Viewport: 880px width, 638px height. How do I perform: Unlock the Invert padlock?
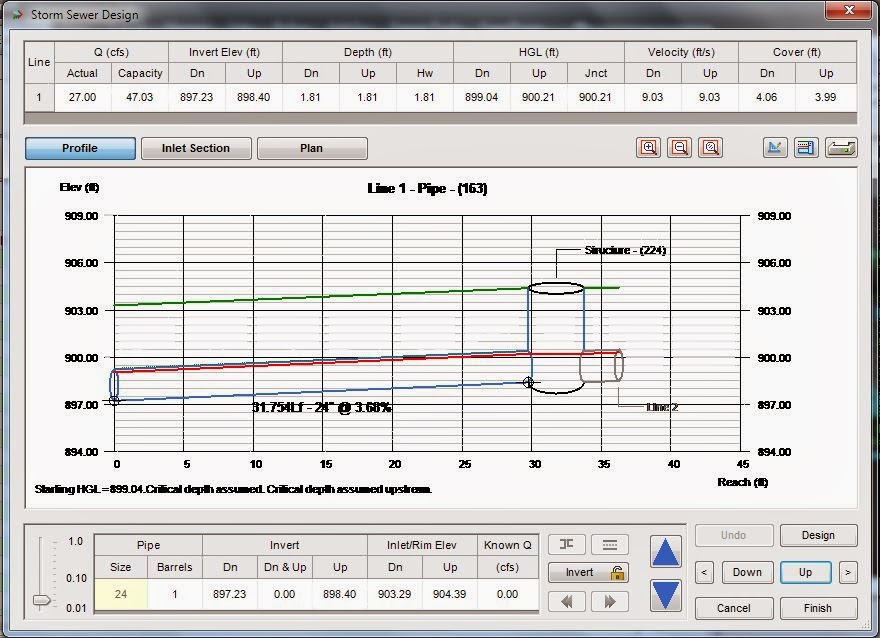[618, 572]
